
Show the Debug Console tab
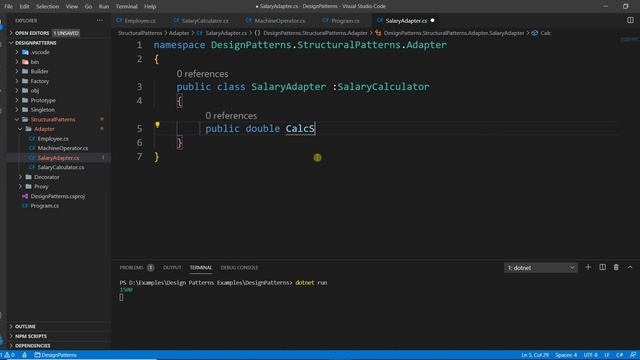tap(239, 268)
